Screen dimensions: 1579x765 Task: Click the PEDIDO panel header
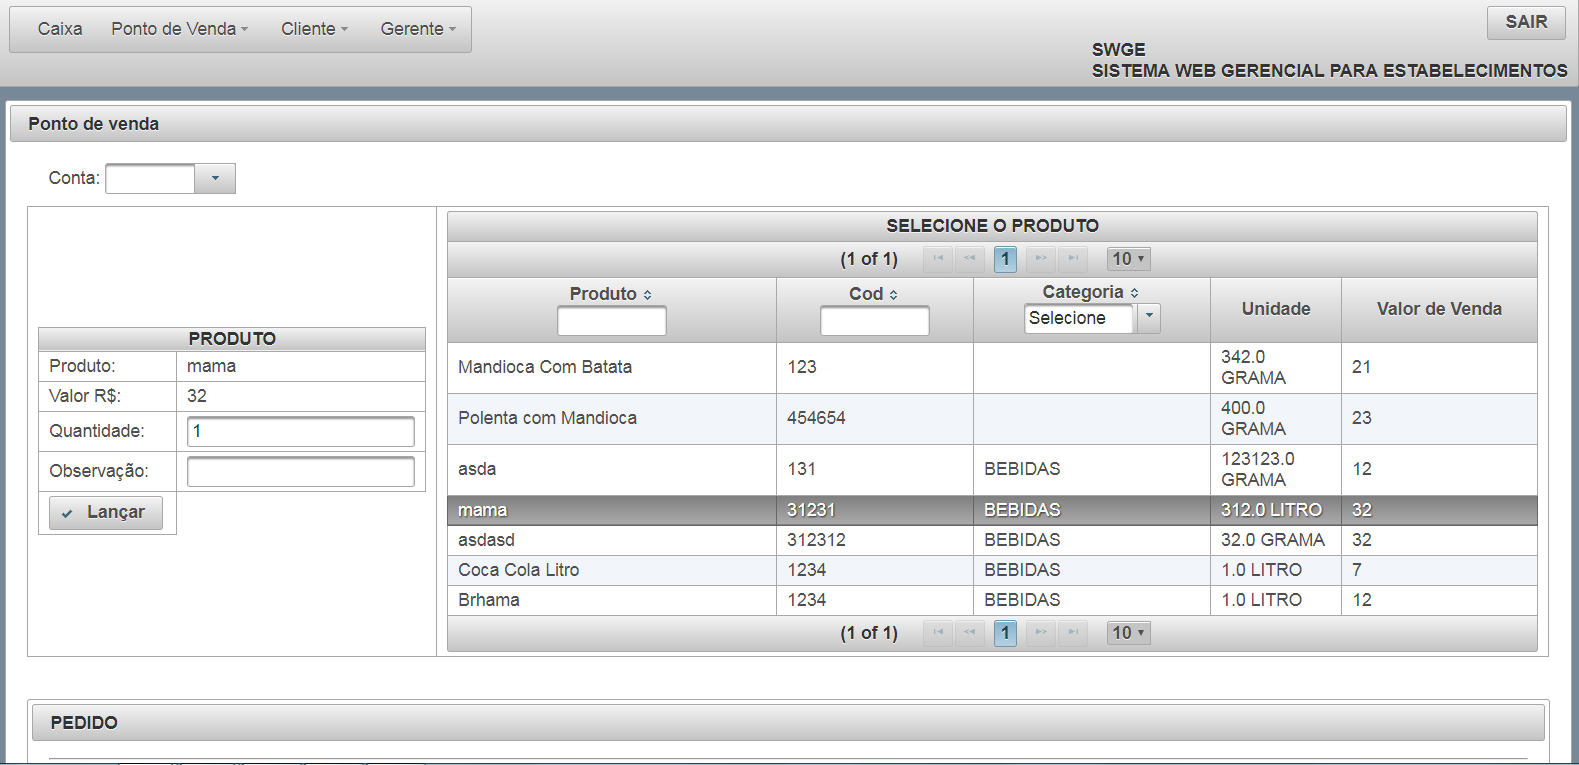click(x=788, y=723)
